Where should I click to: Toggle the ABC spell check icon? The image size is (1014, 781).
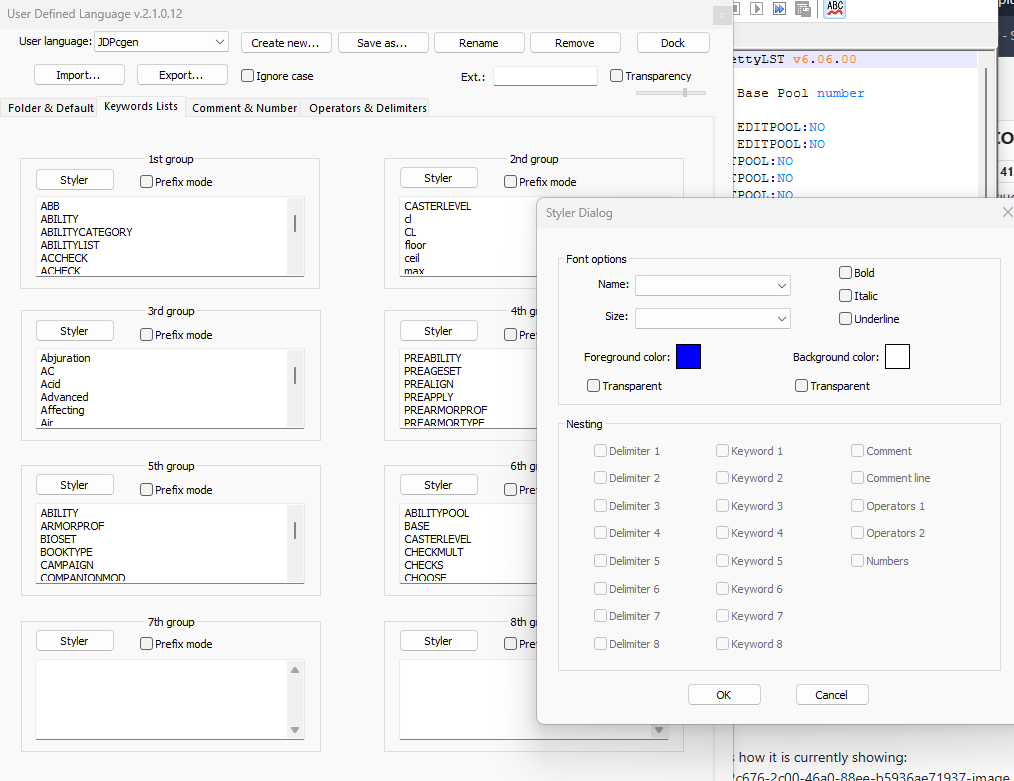[x=834, y=8]
